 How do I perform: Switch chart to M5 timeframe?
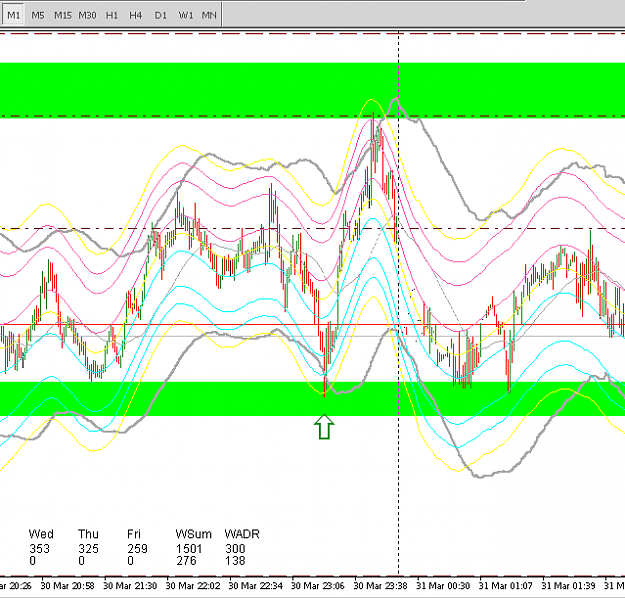point(38,16)
